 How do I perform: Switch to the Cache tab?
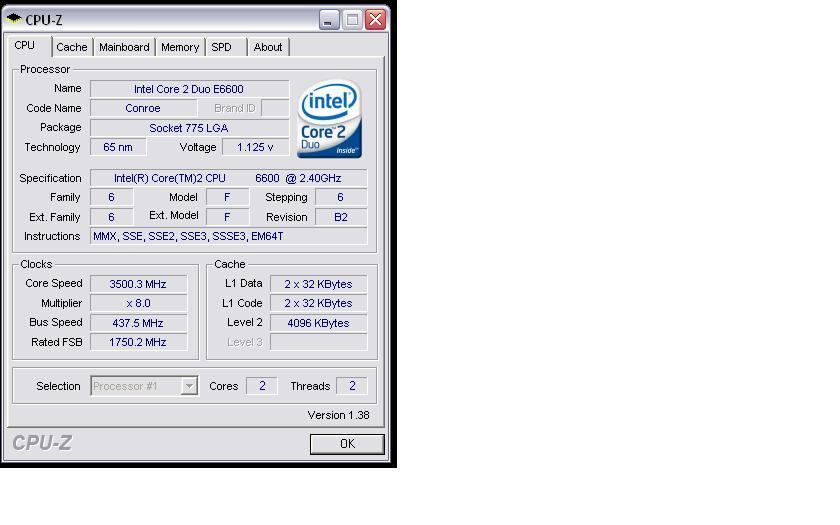(x=72, y=47)
